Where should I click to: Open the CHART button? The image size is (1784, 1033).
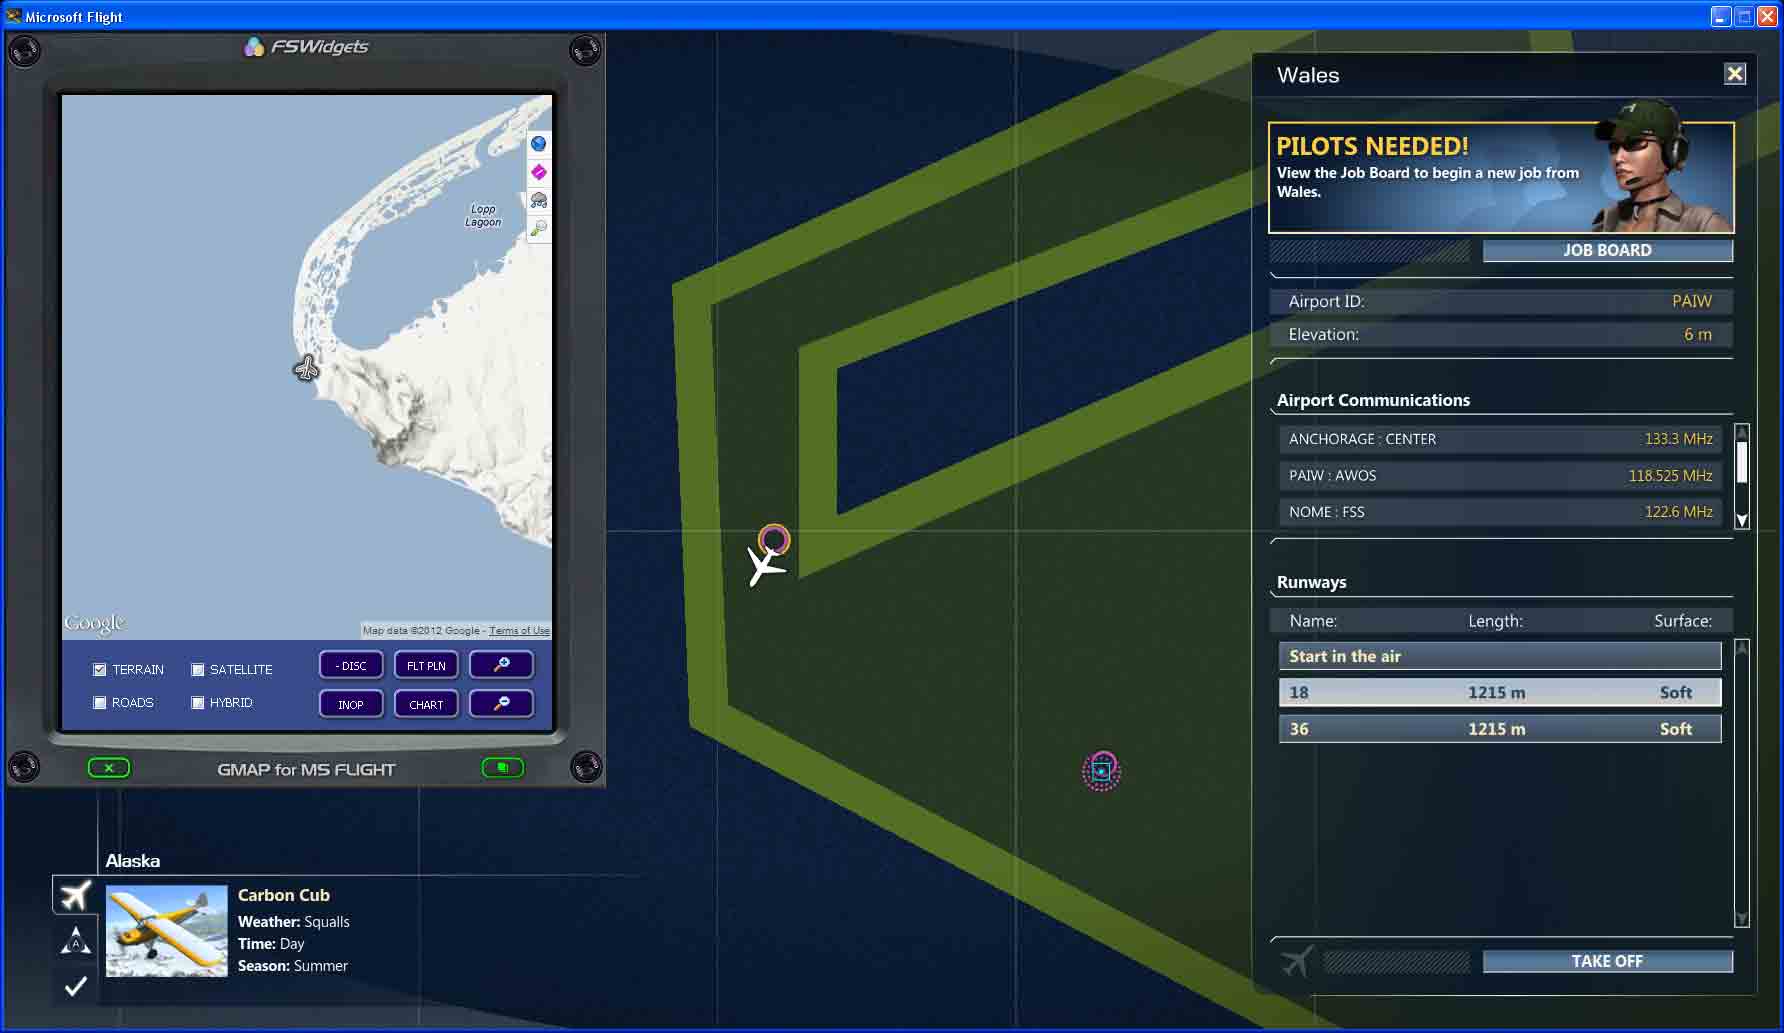426,704
